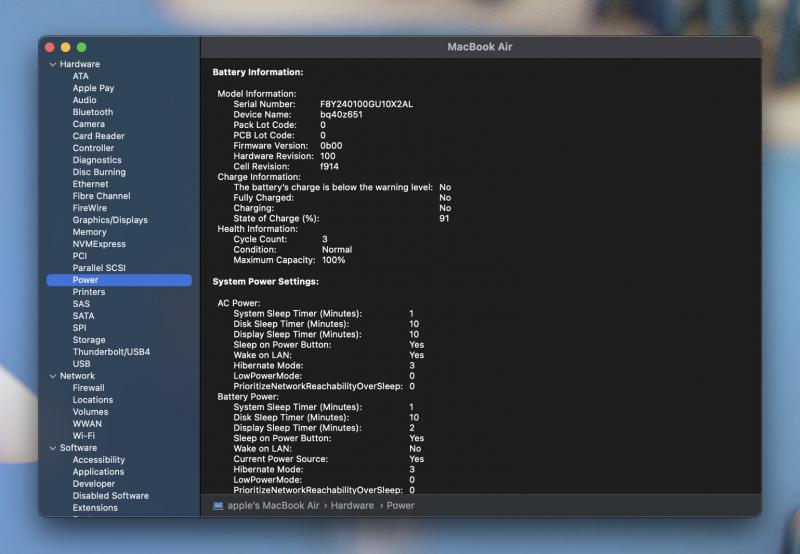Click the device name bq40z651
Viewport: 800px width, 554px height.
click(341, 115)
